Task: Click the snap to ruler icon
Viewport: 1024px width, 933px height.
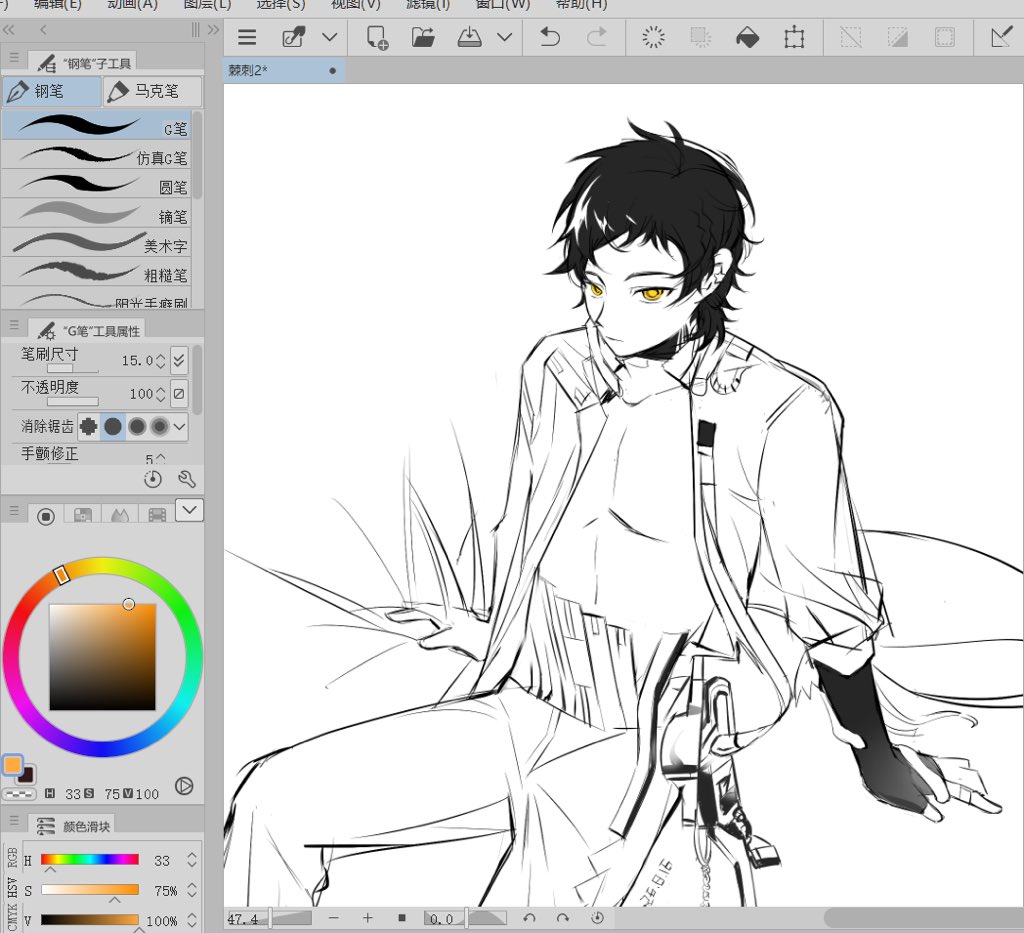Action: [x=1001, y=37]
